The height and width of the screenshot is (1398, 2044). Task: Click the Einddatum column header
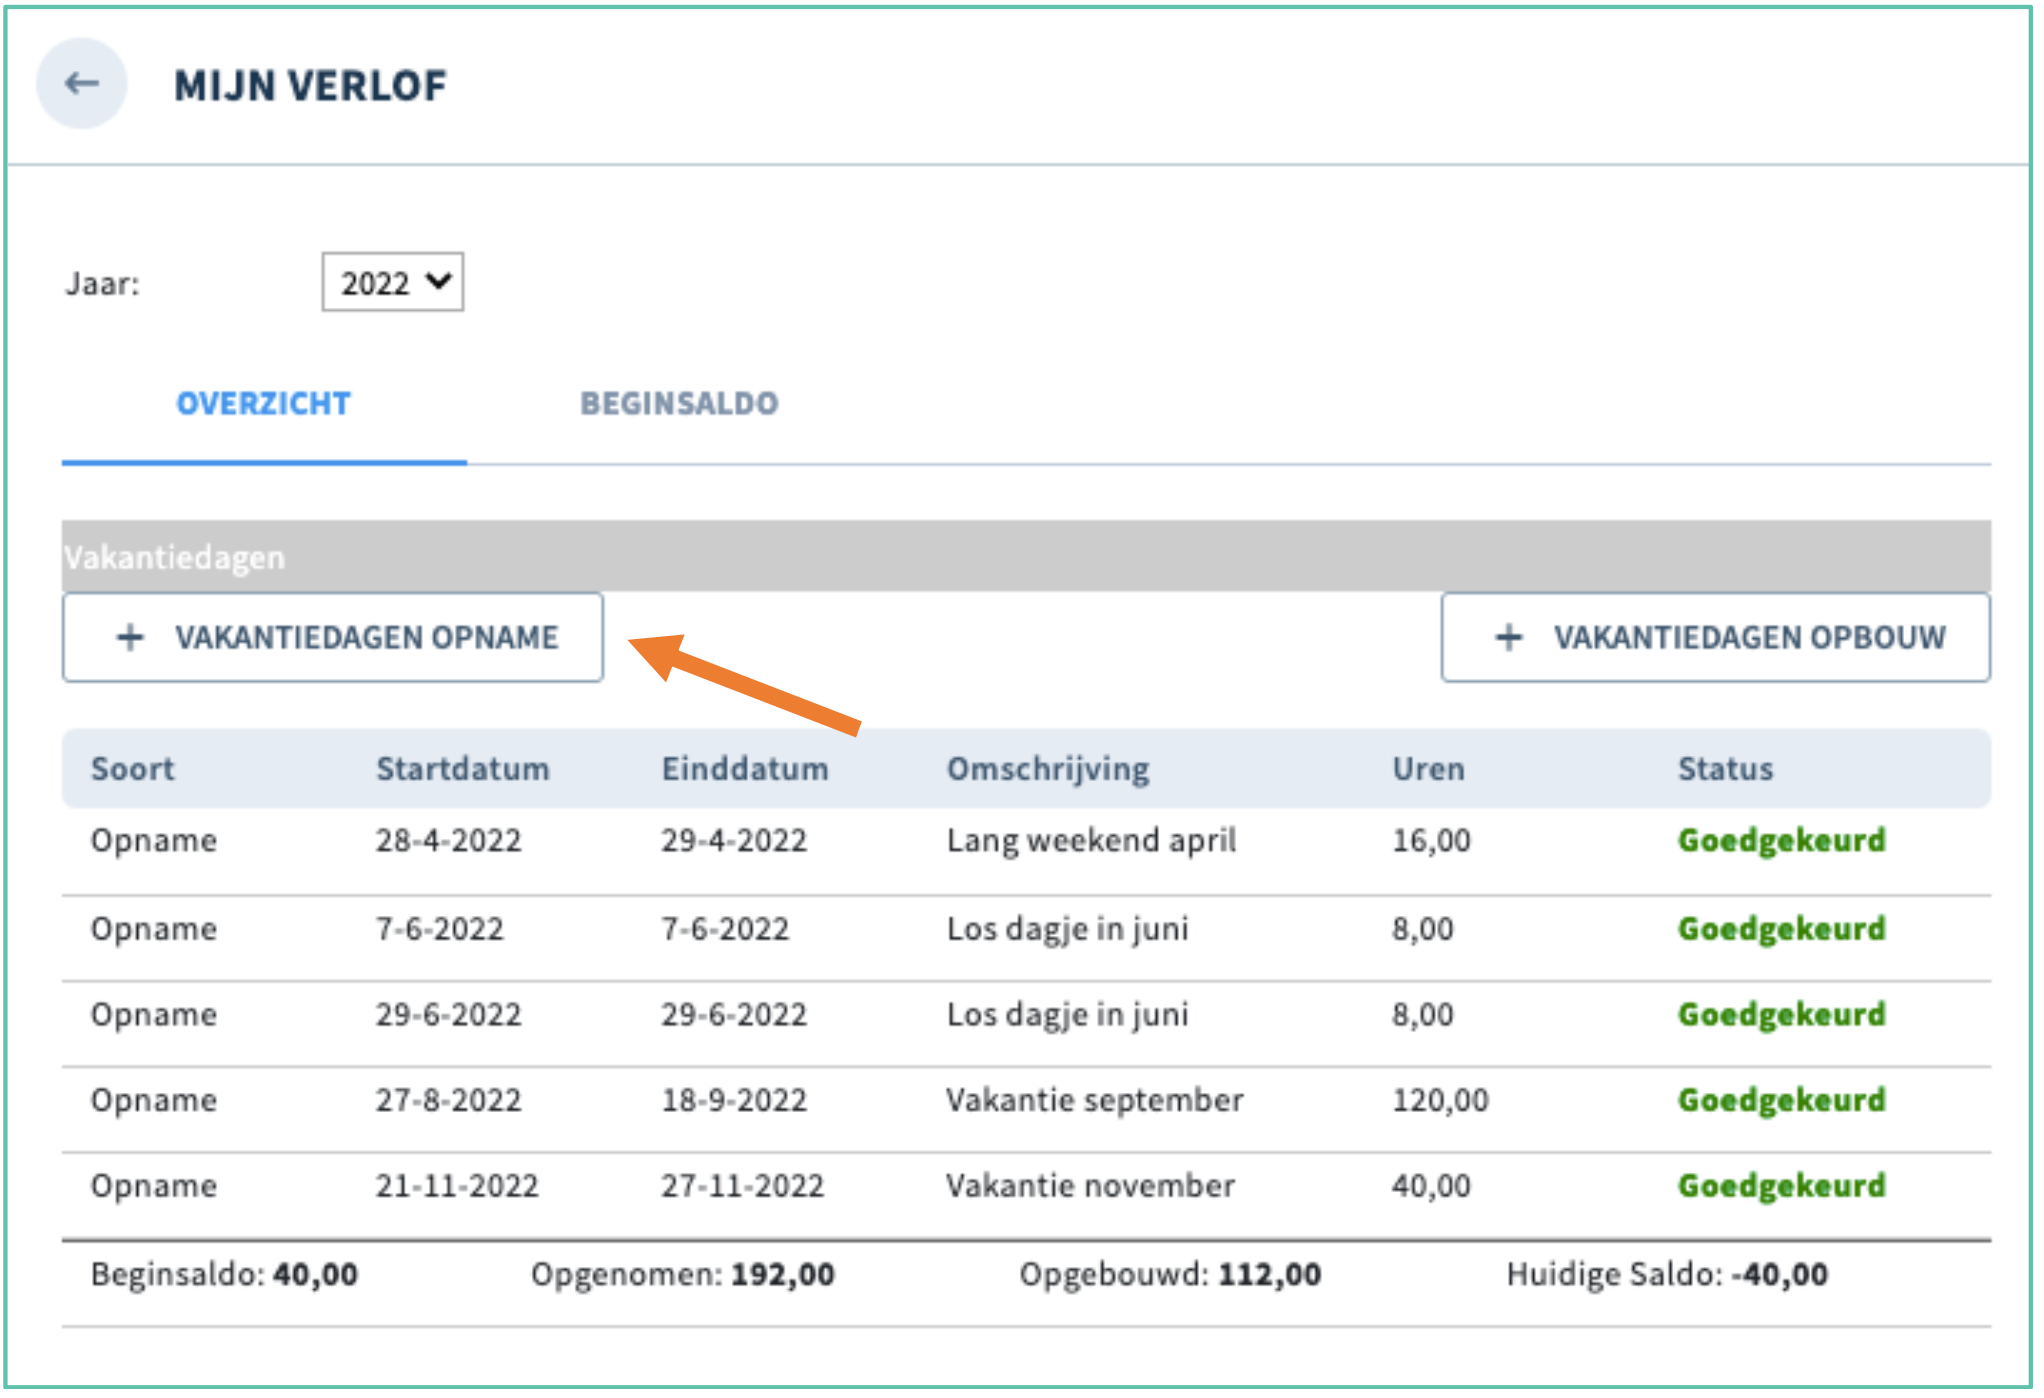[x=745, y=769]
